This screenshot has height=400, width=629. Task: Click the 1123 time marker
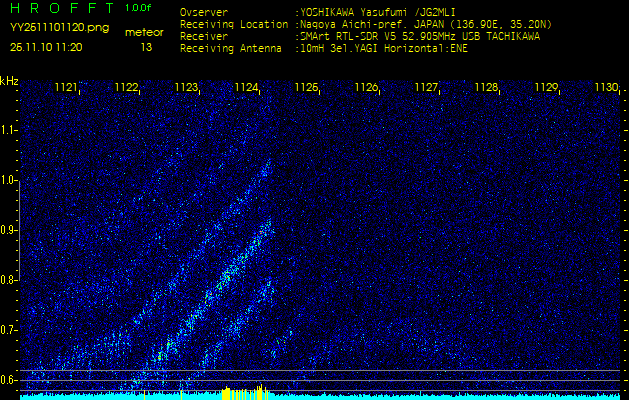[186, 87]
